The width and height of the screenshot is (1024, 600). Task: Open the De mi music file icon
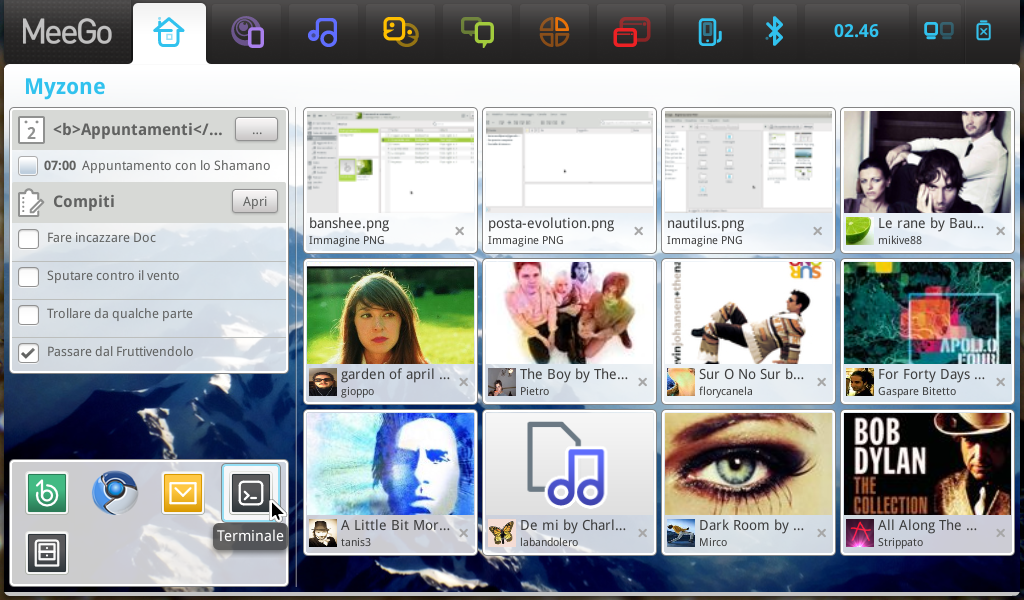(x=569, y=464)
